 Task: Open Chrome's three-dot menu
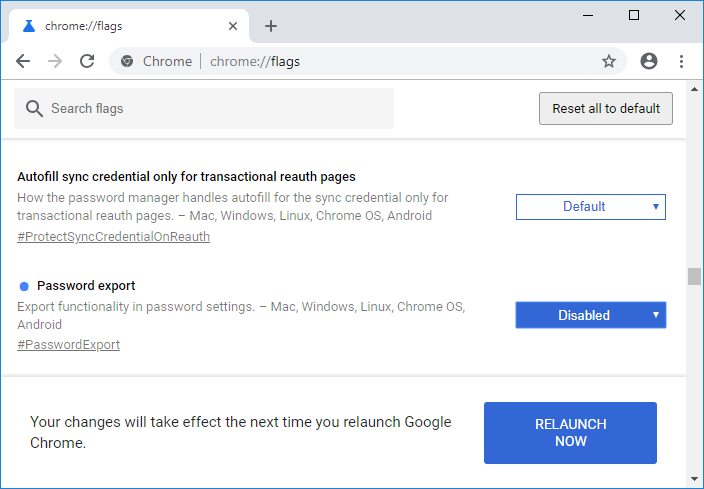(682, 61)
